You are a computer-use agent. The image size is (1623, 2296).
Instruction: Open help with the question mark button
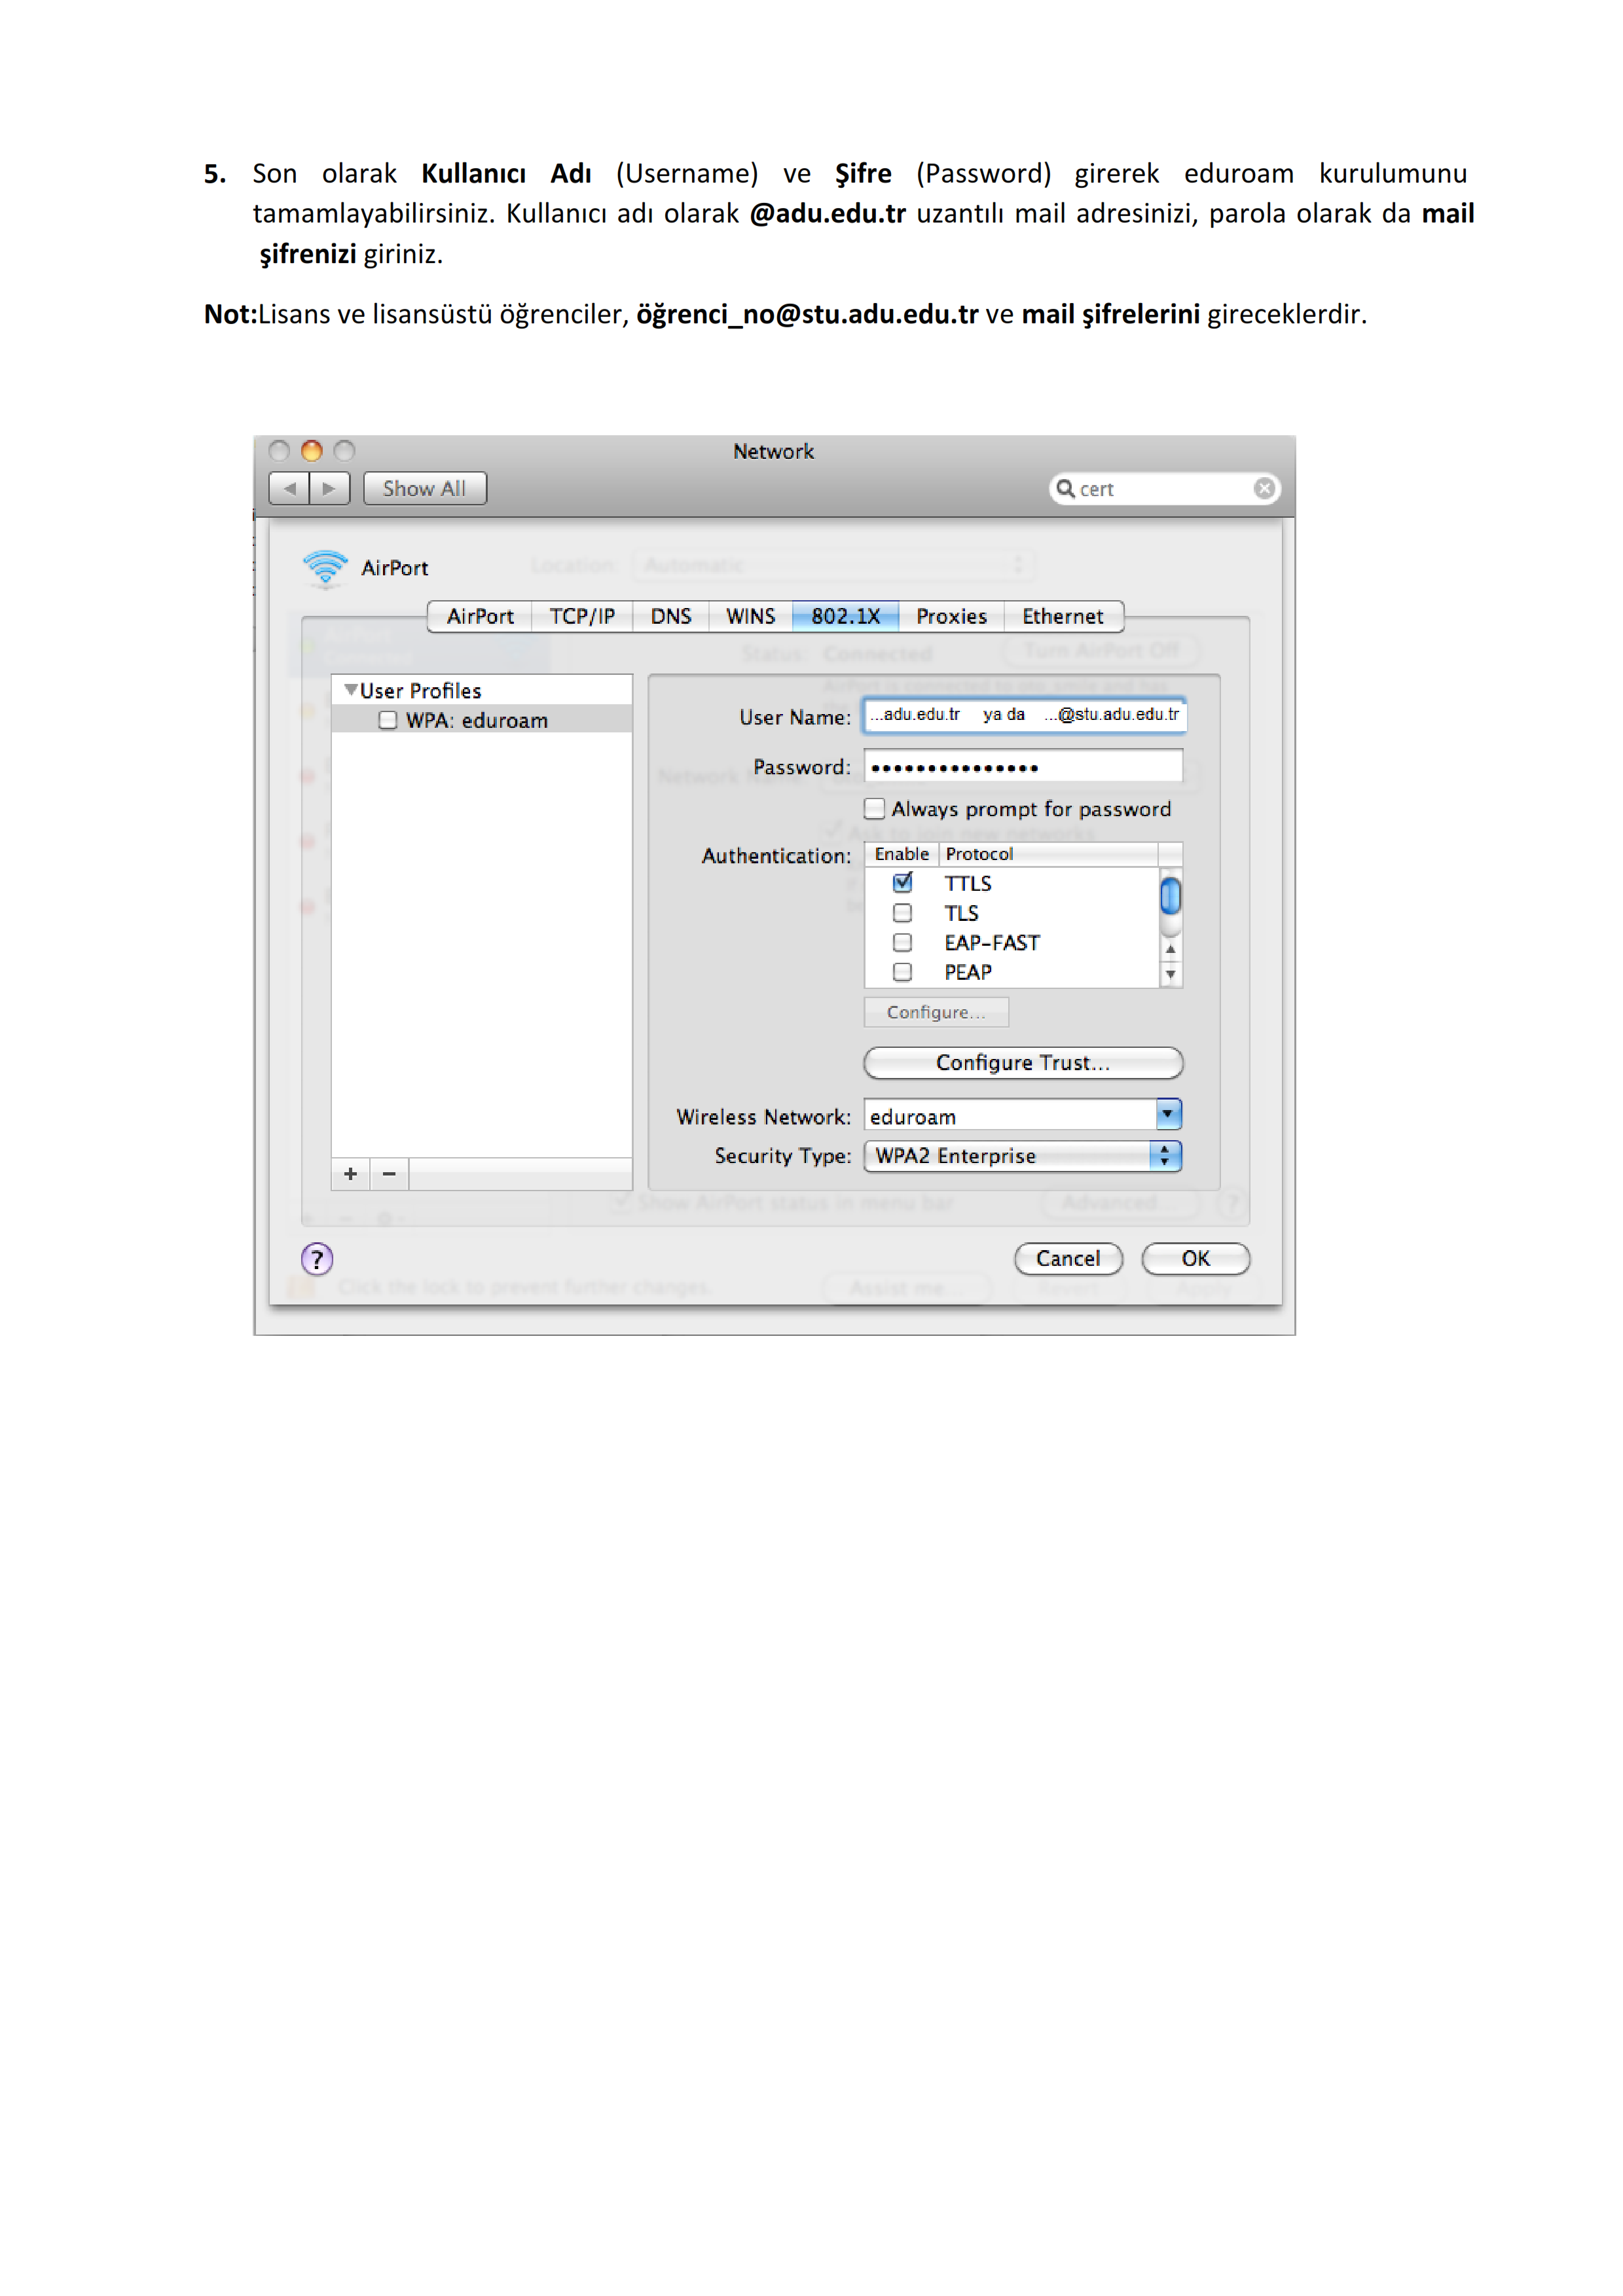tap(317, 1259)
